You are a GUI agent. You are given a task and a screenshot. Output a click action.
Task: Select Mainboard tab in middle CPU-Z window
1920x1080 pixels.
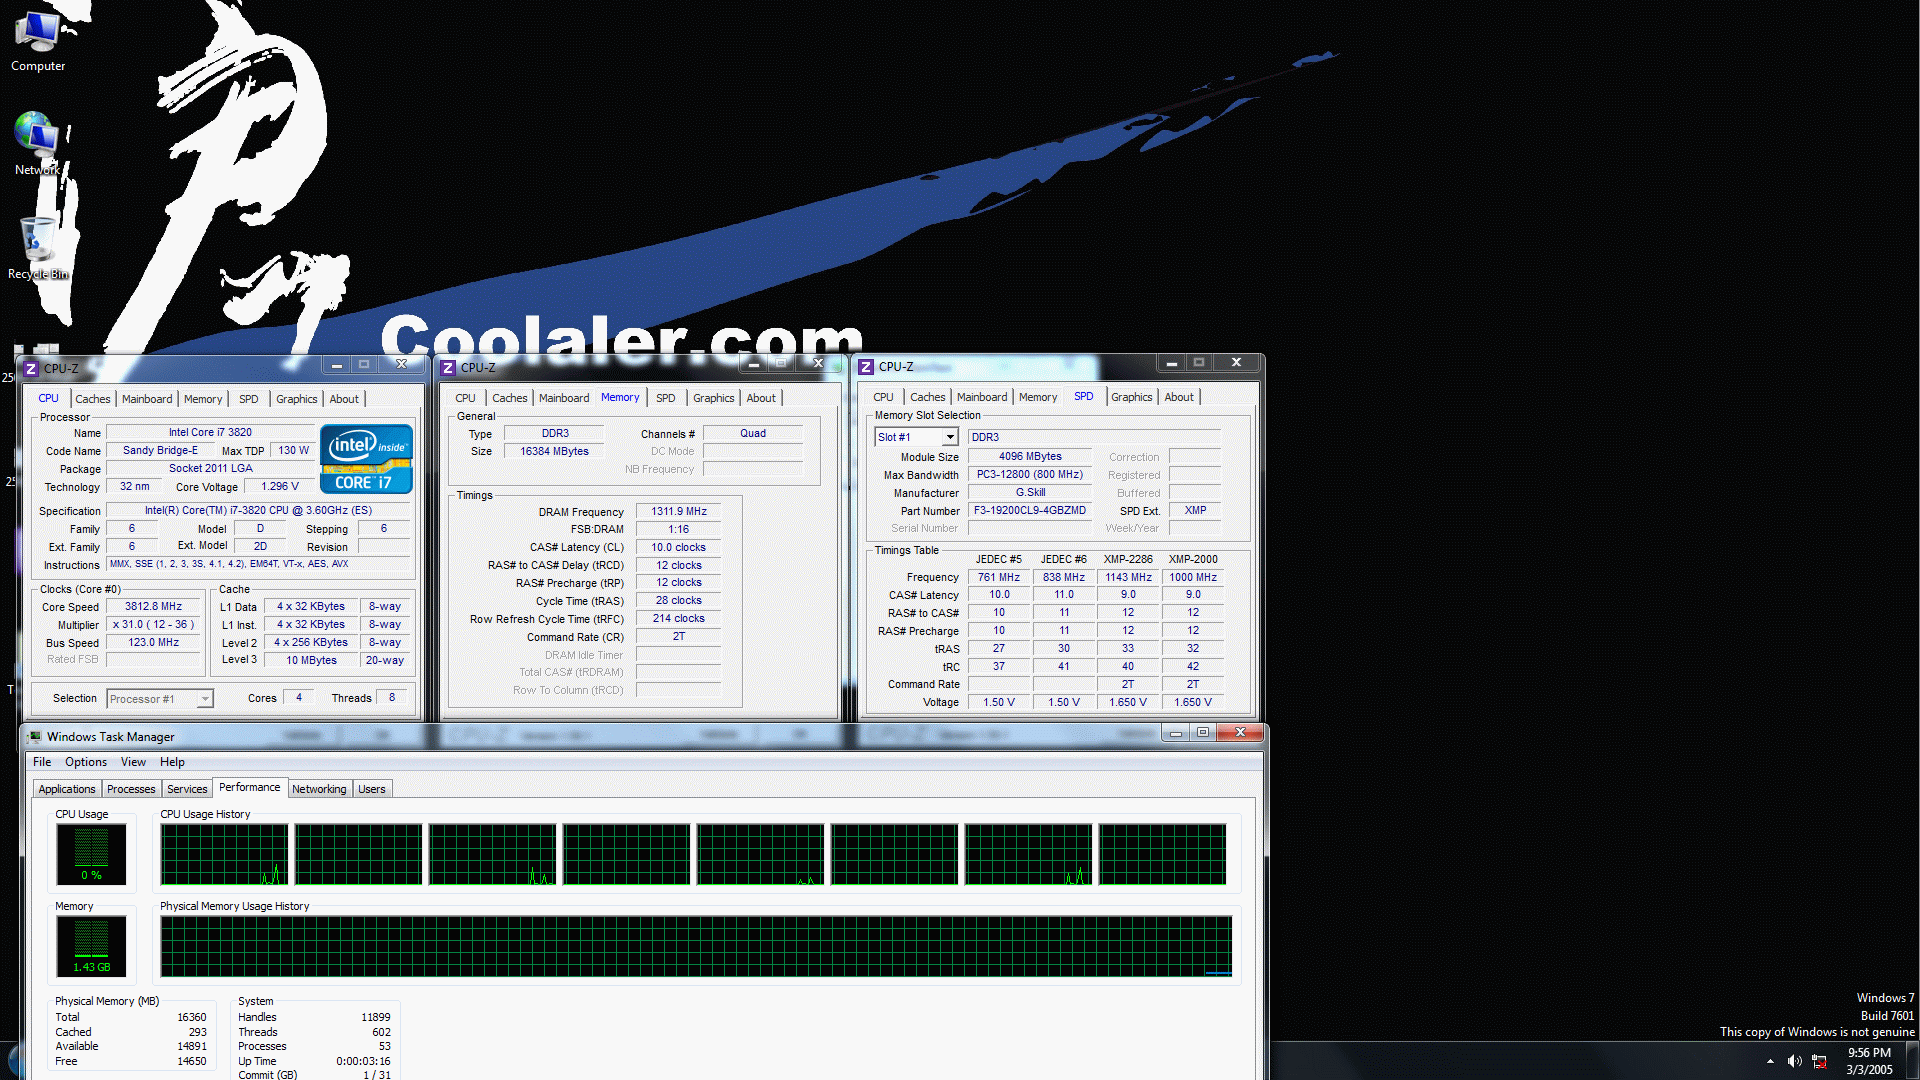point(564,398)
